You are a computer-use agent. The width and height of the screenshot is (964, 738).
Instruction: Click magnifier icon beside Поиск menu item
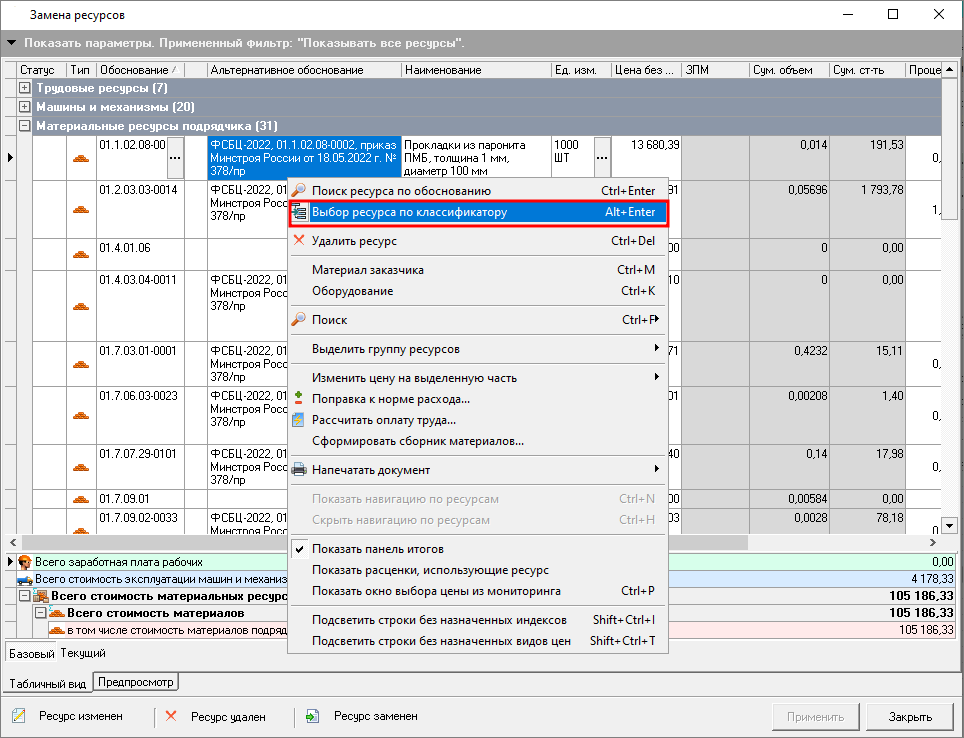pyautogui.click(x=298, y=320)
